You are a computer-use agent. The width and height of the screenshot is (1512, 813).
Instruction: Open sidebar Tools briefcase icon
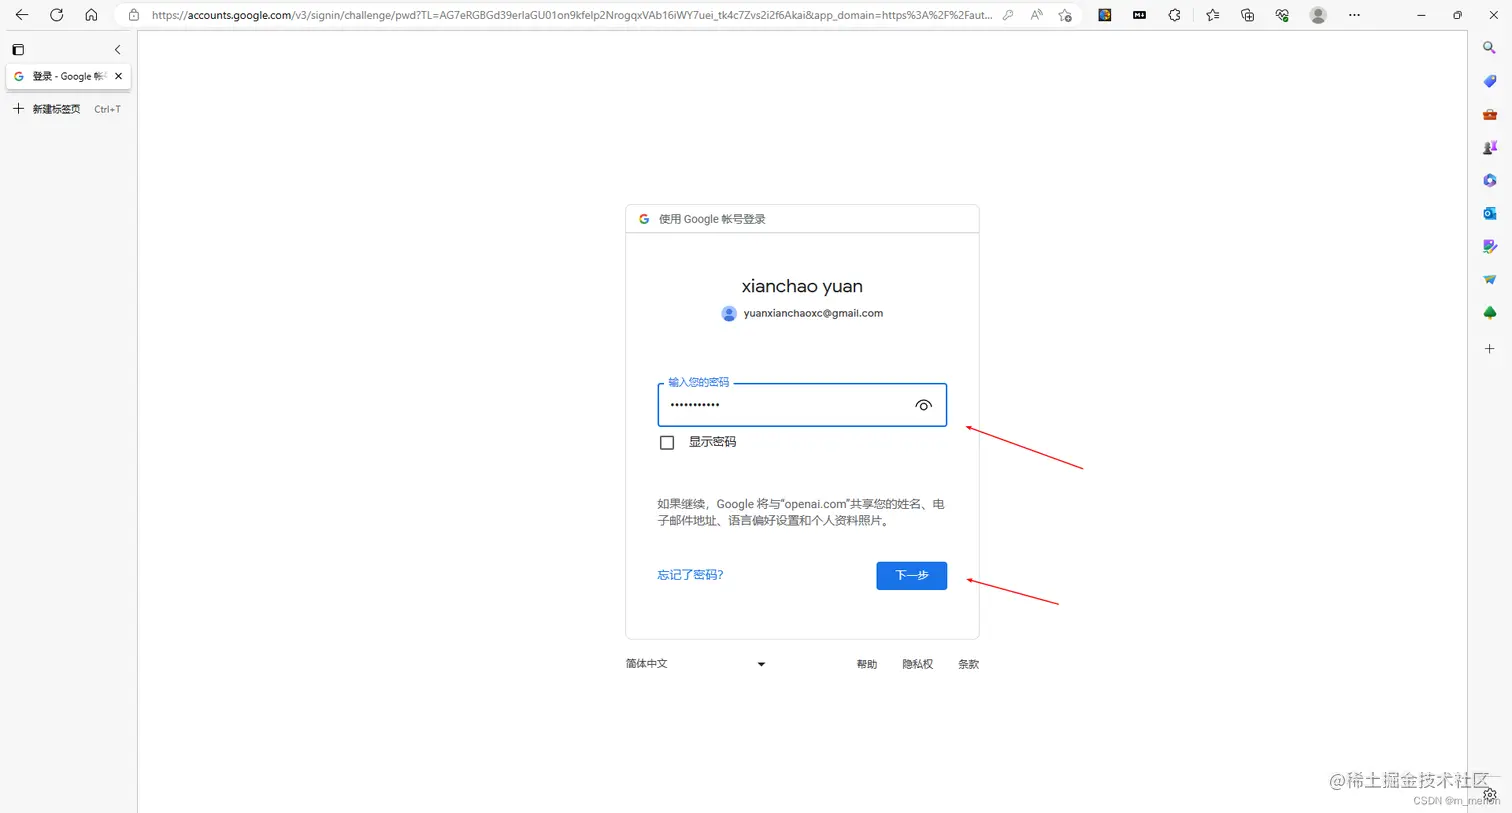1490,114
